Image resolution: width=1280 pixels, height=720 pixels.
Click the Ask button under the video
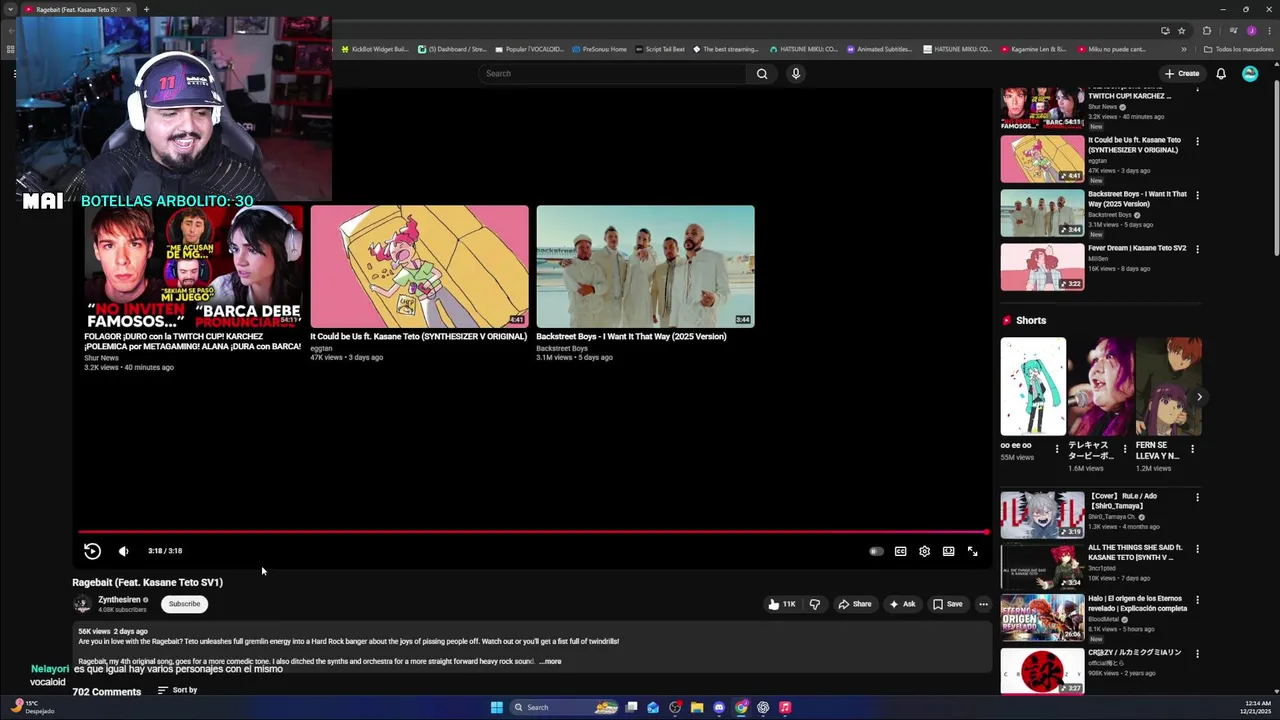point(902,604)
